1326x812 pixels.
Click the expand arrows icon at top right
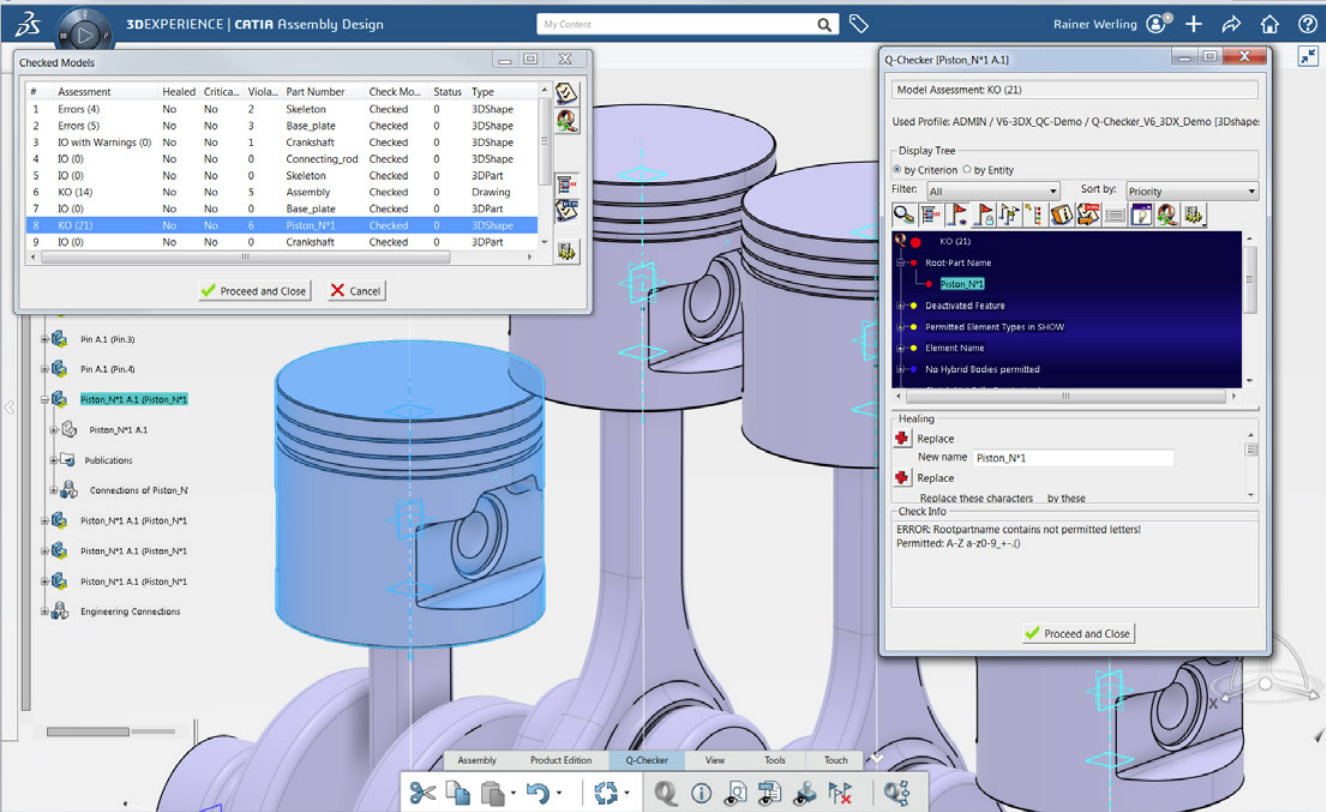point(1308,56)
